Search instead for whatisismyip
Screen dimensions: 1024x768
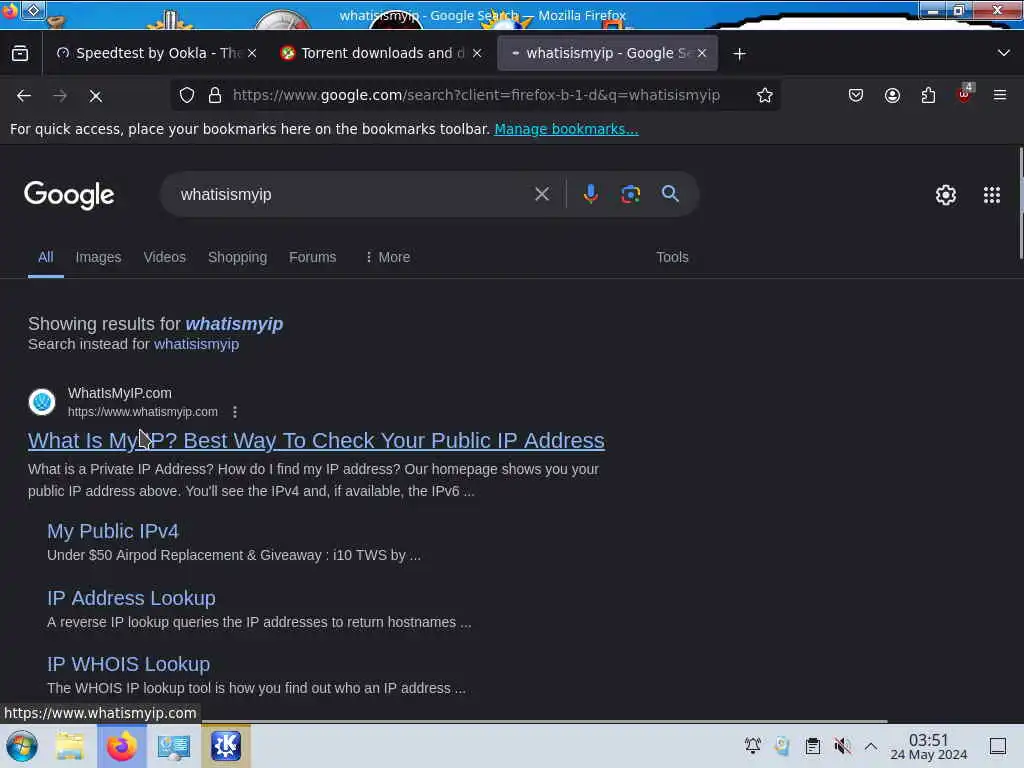coord(196,344)
